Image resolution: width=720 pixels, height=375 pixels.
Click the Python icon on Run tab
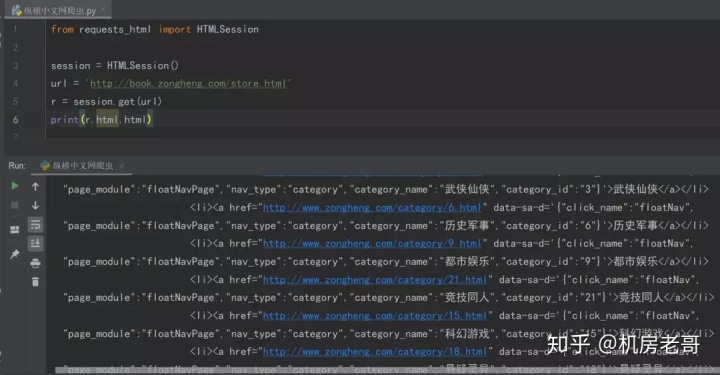(x=45, y=166)
